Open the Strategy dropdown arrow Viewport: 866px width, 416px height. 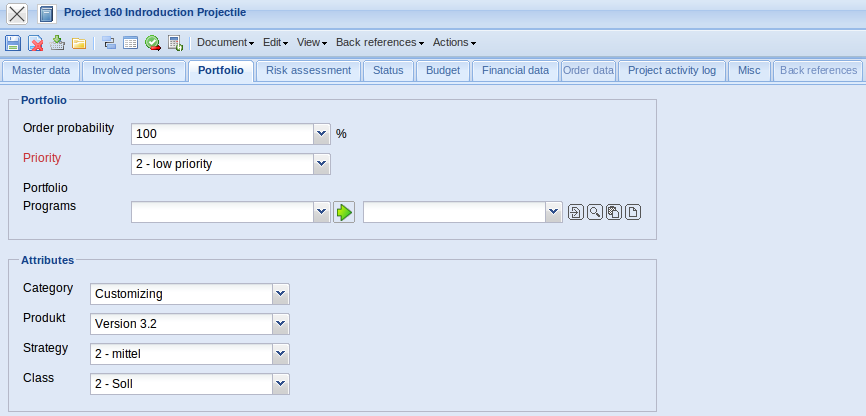(281, 354)
